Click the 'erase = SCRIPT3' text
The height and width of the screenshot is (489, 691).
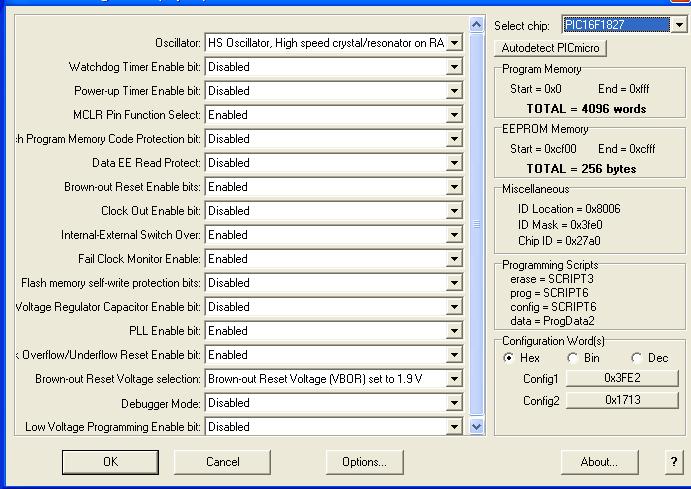(552, 279)
